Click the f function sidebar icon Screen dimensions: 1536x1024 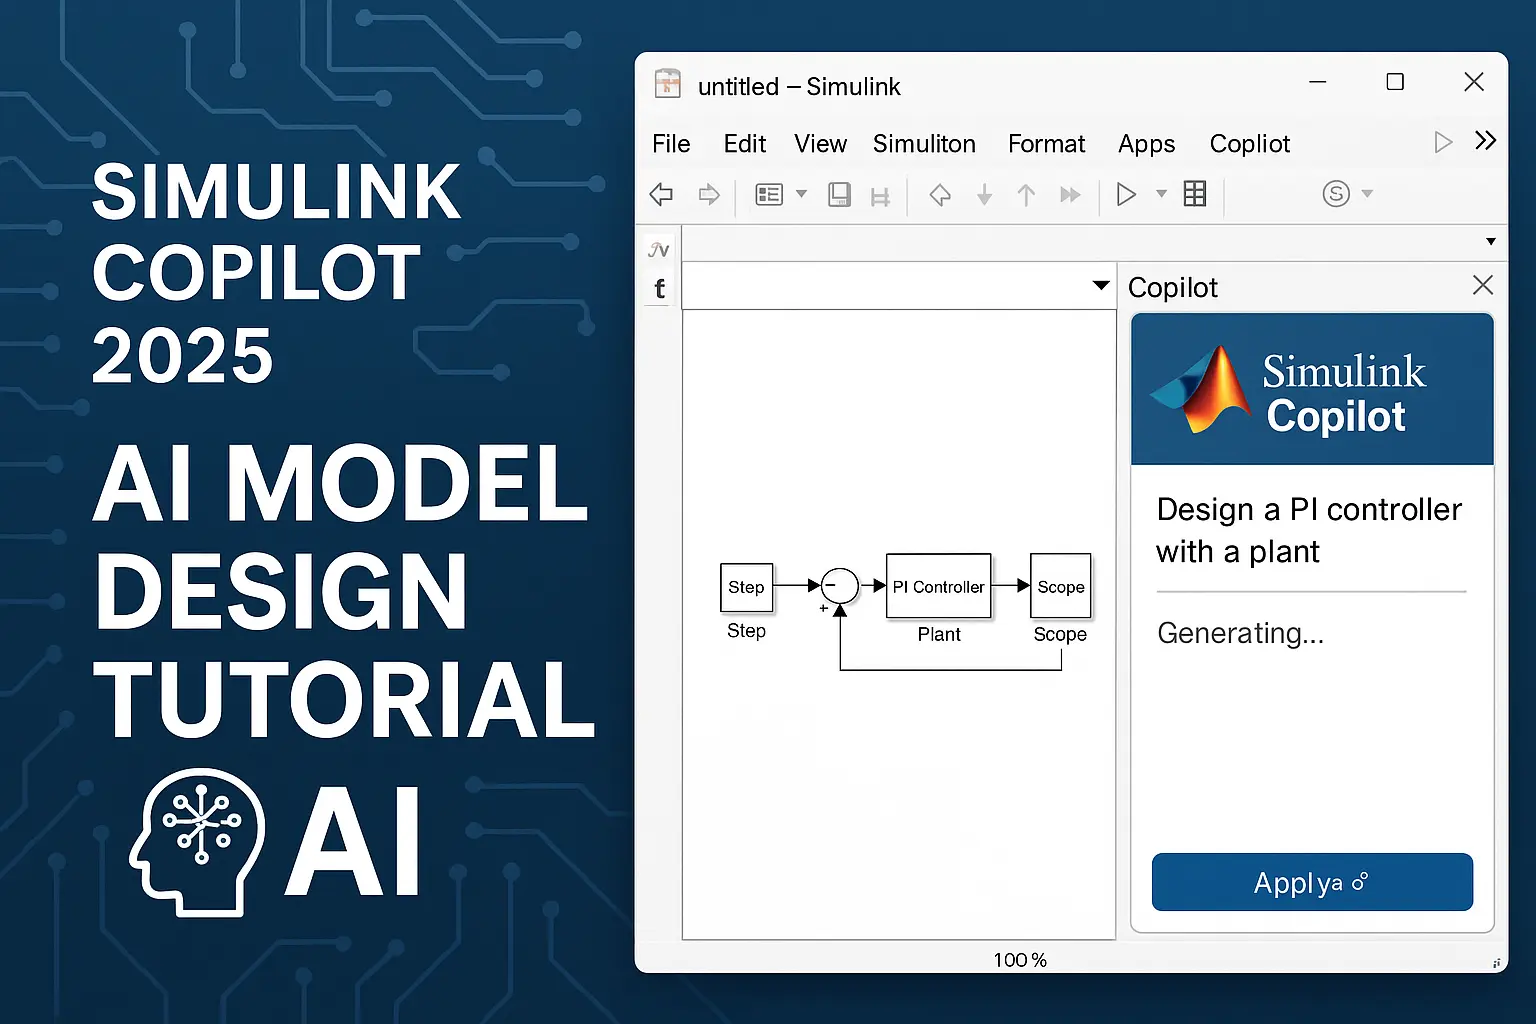click(658, 288)
